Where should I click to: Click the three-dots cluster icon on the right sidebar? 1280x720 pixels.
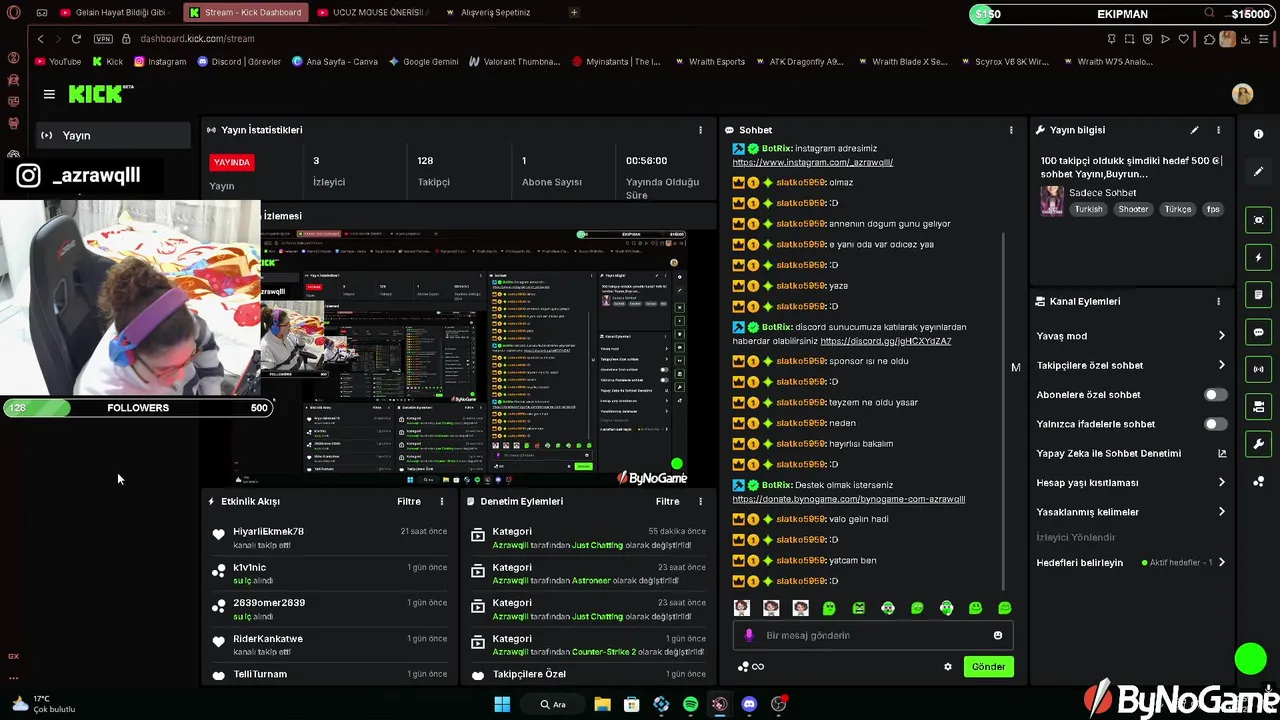[1258, 482]
